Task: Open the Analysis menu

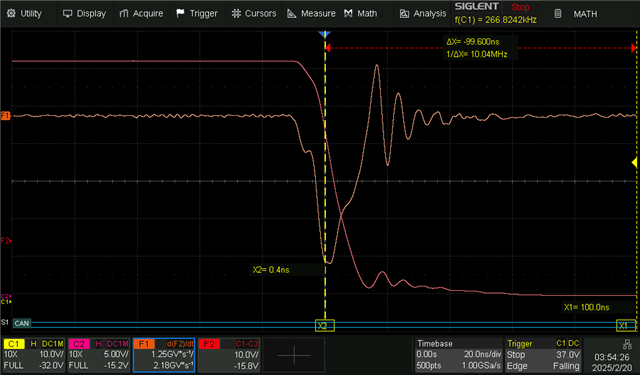Action: [423, 13]
